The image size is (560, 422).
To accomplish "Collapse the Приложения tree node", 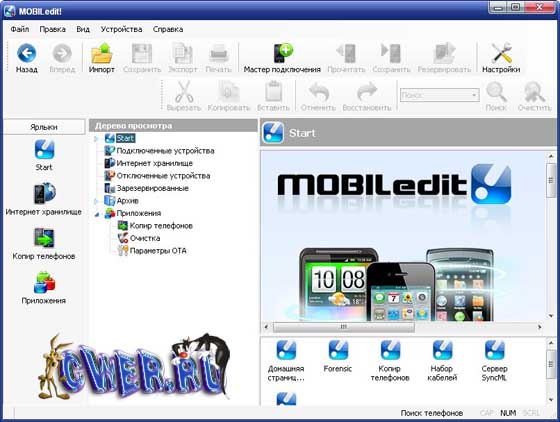I will click(96, 214).
